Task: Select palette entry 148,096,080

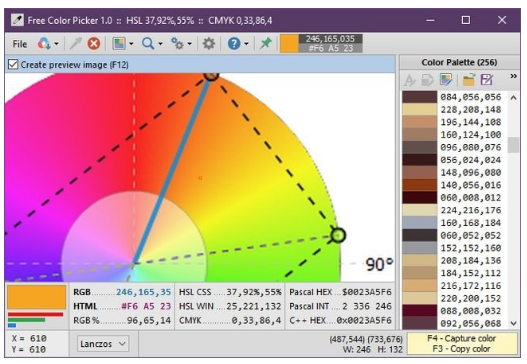Action: tap(455, 173)
